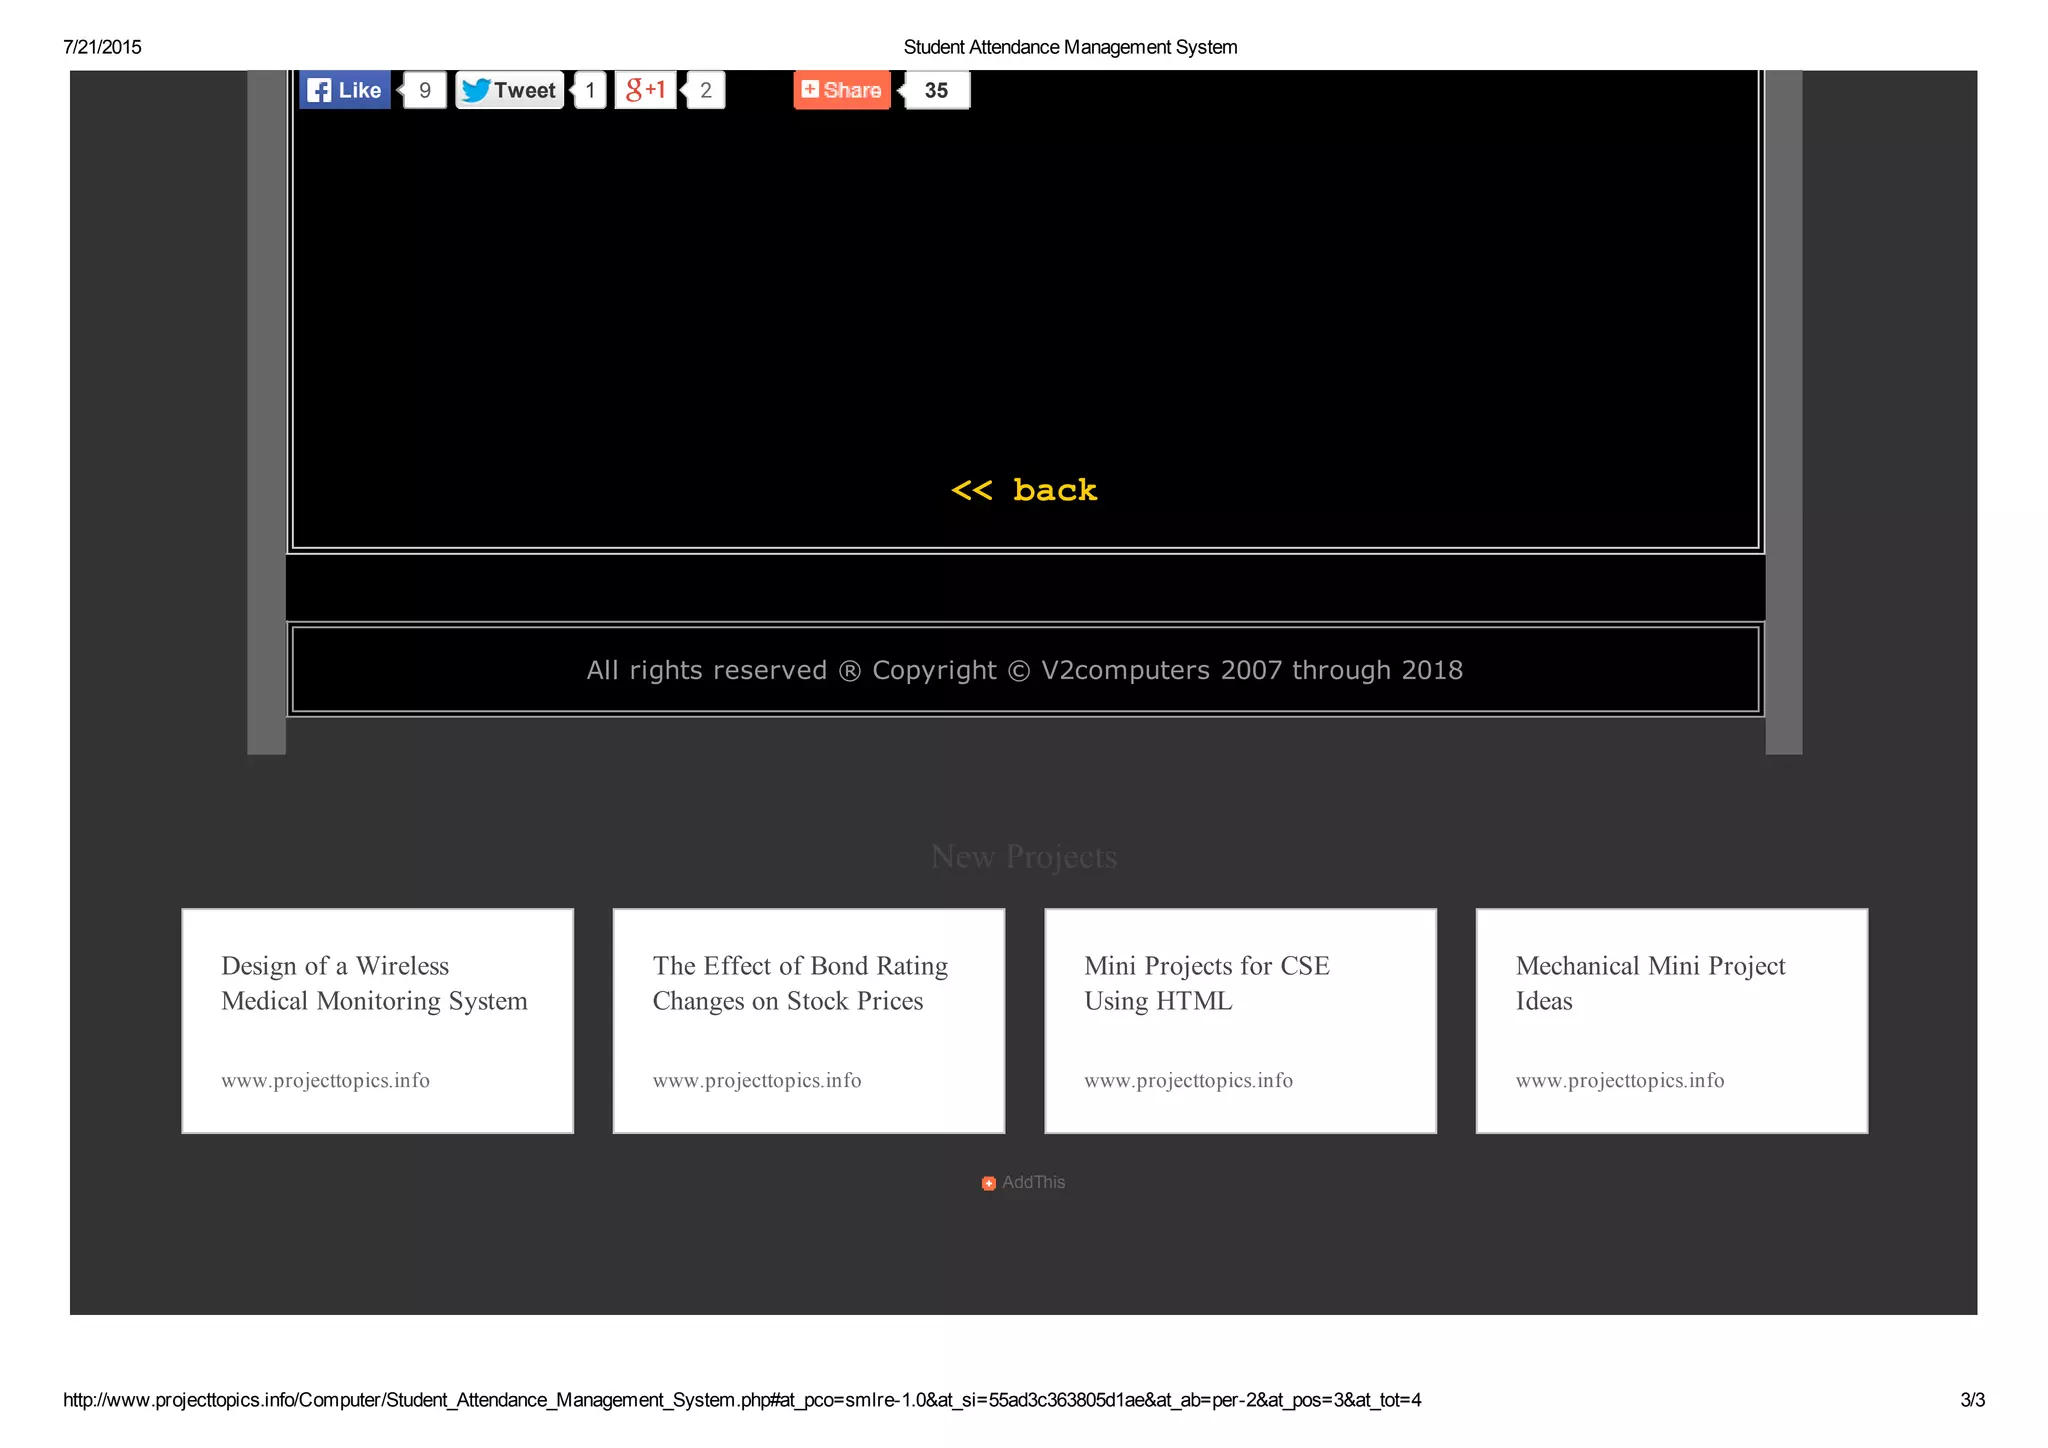The image size is (2048, 1448).
Task: Open Mini Projects for CSE Using HTML card
Action: 1241,1021
